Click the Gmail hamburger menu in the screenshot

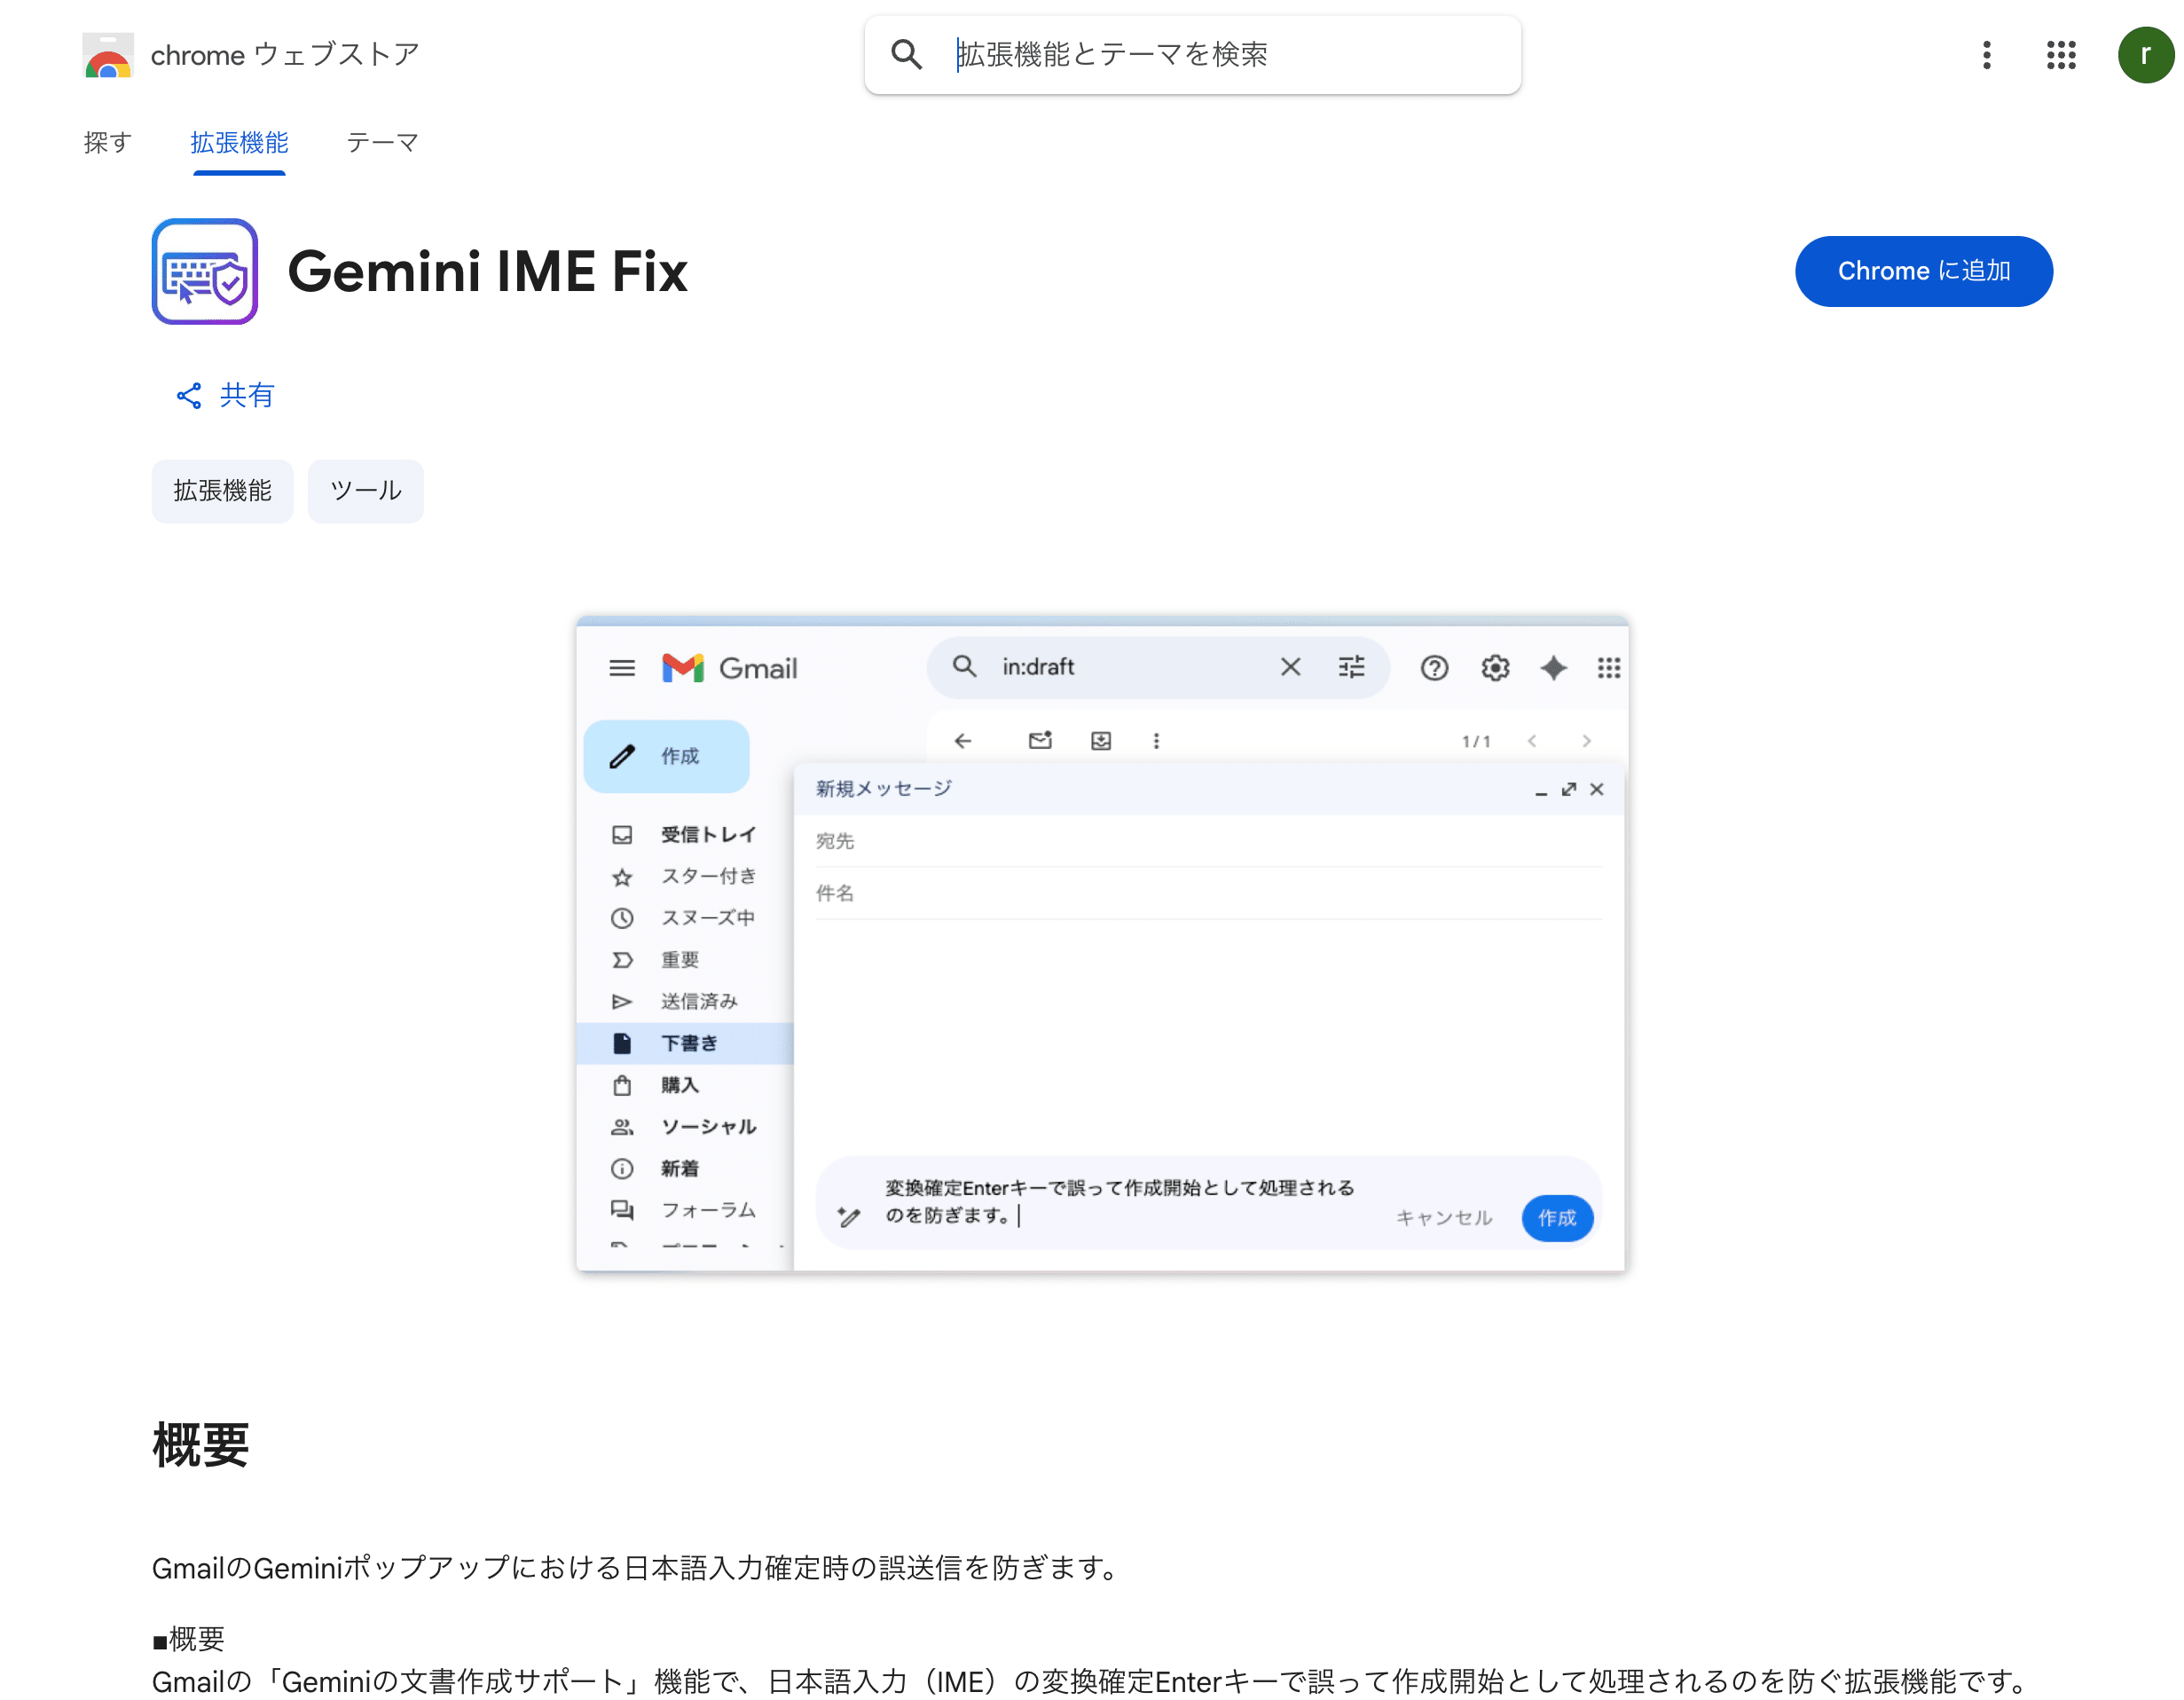pyautogui.click(x=622, y=668)
